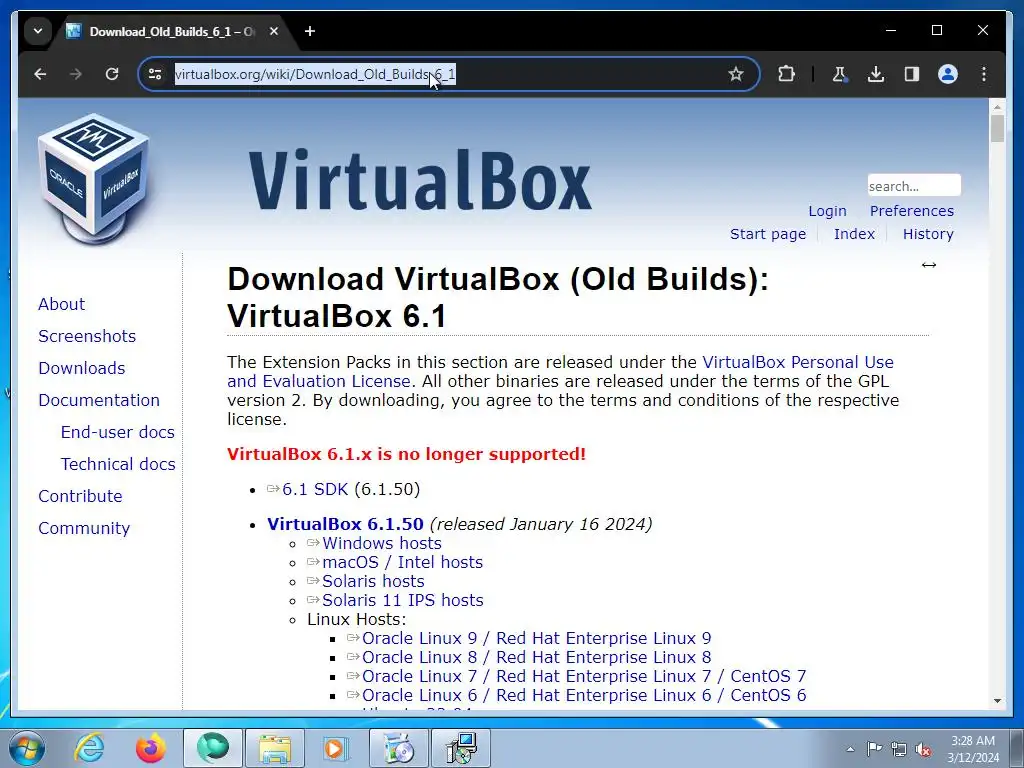1024x768 pixels.
Task: Open End-user docs in the sidebar
Action: (x=118, y=432)
